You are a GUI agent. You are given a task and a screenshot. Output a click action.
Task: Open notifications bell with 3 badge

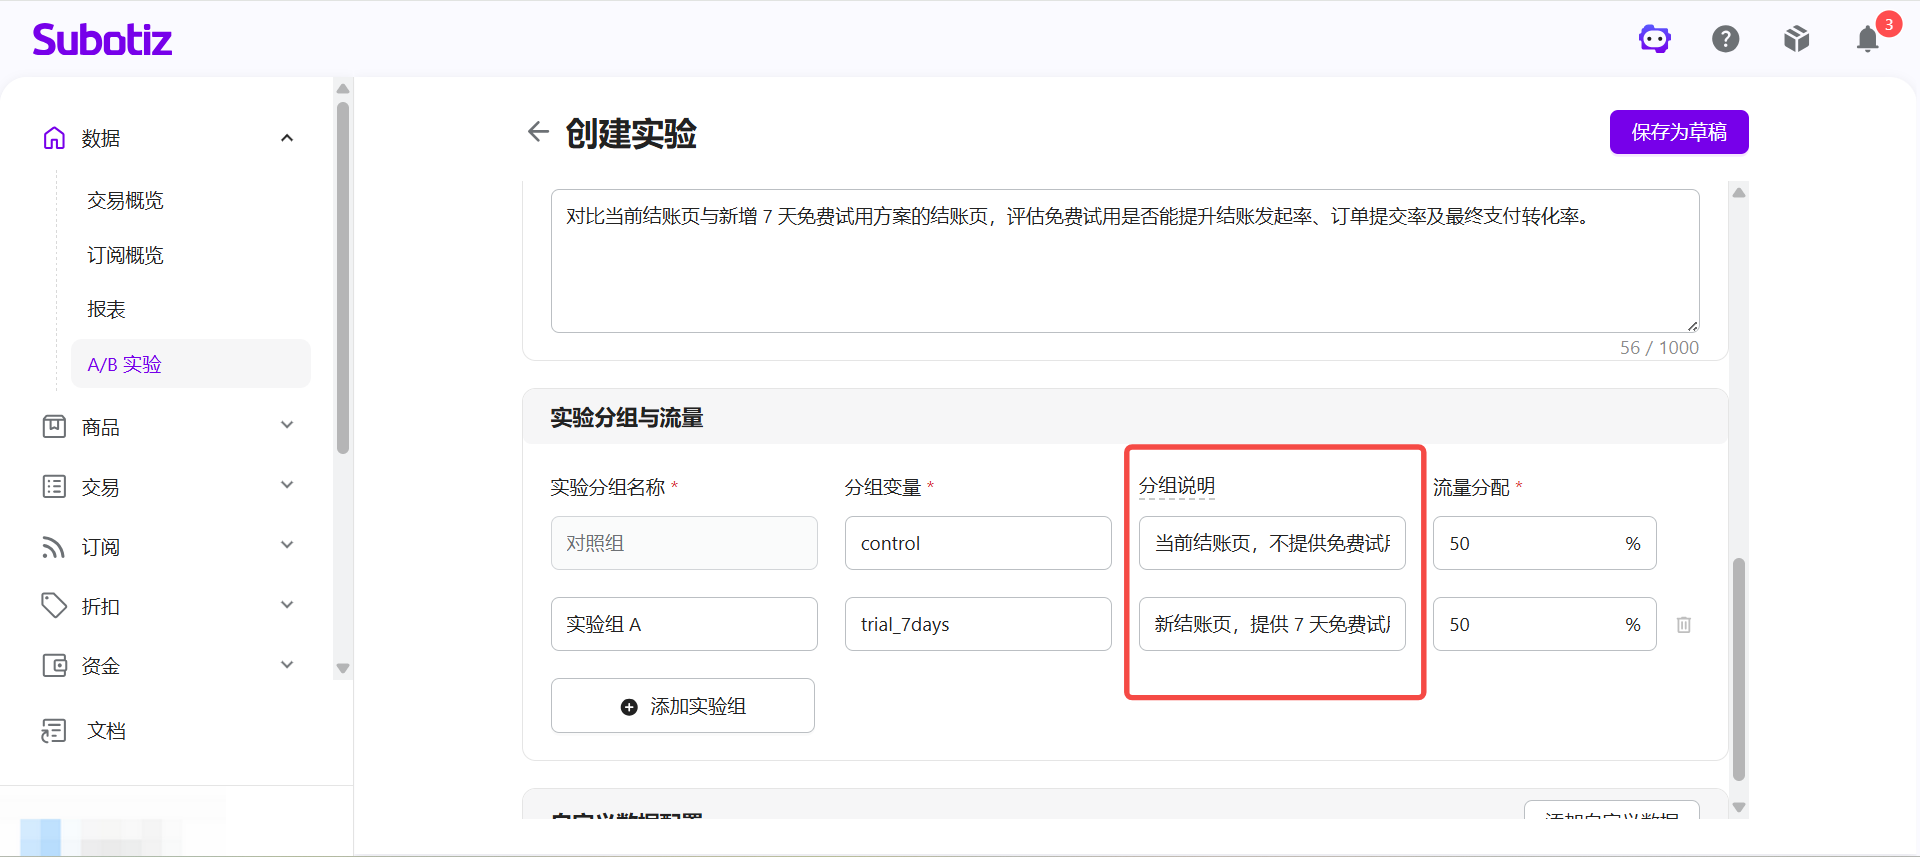1868,39
